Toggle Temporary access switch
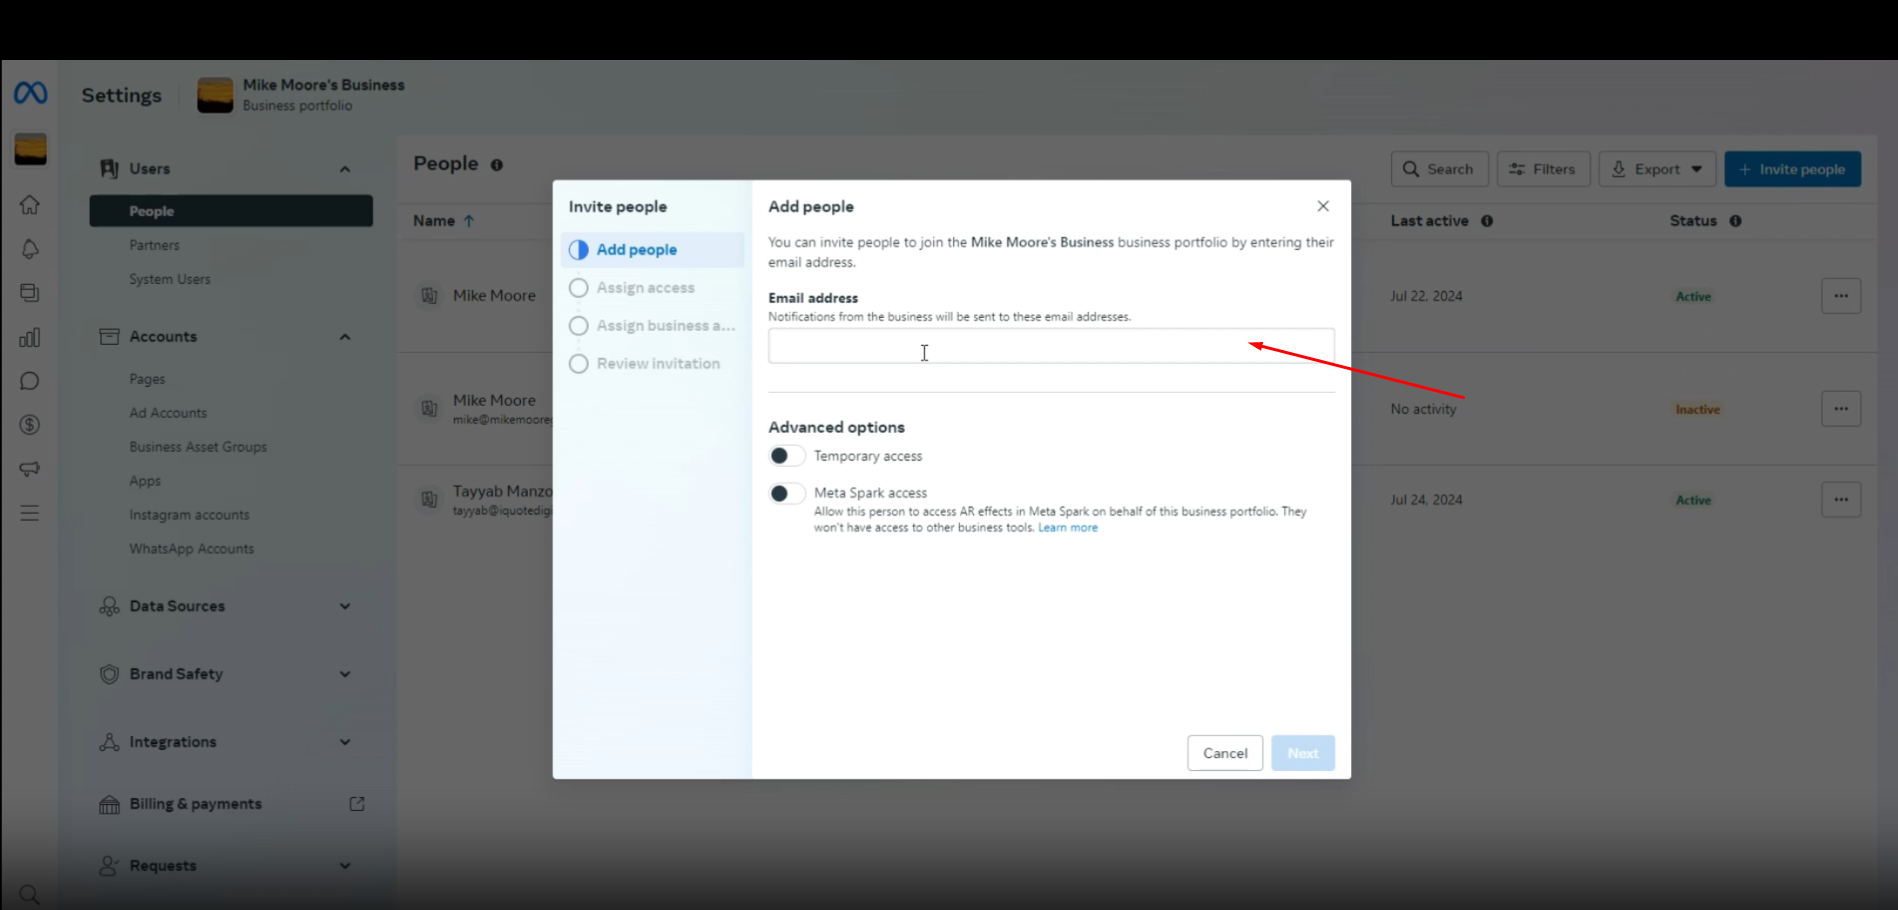1898x910 pixels. (x=786, y=456)
